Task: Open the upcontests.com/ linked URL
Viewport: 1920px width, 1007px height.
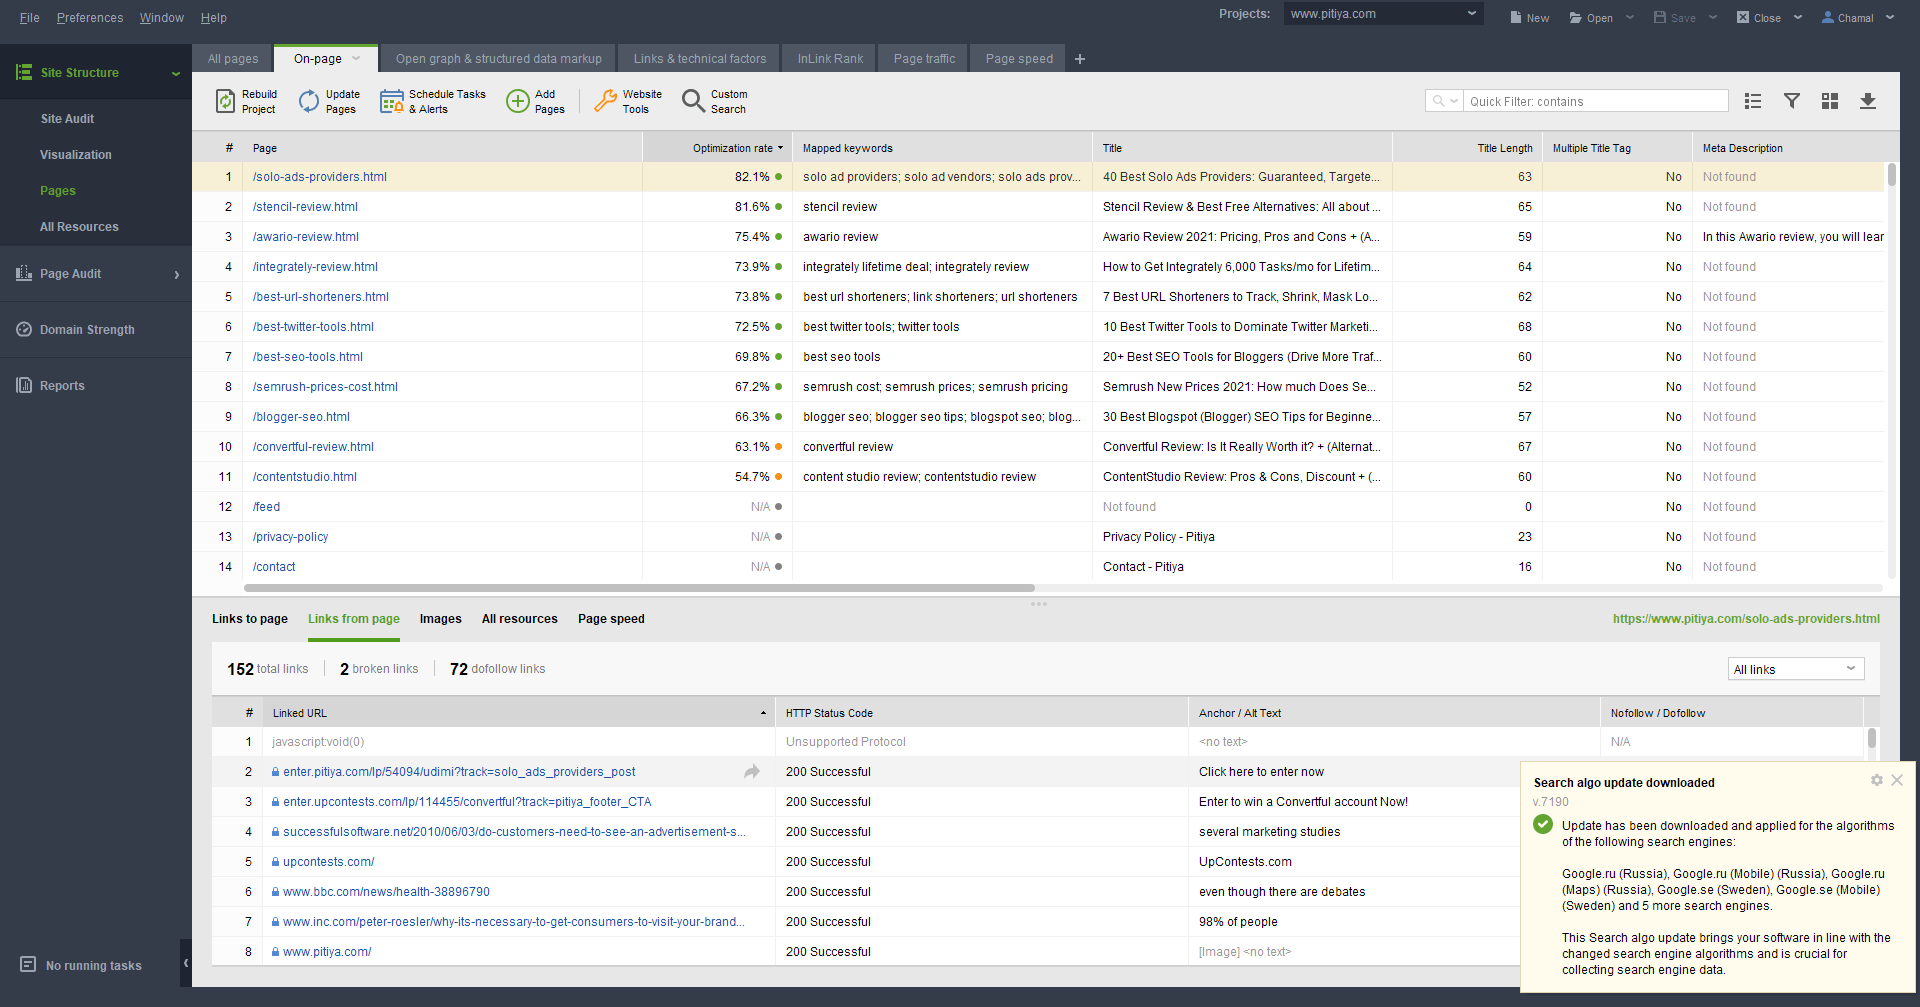Action: click(329, 862)
